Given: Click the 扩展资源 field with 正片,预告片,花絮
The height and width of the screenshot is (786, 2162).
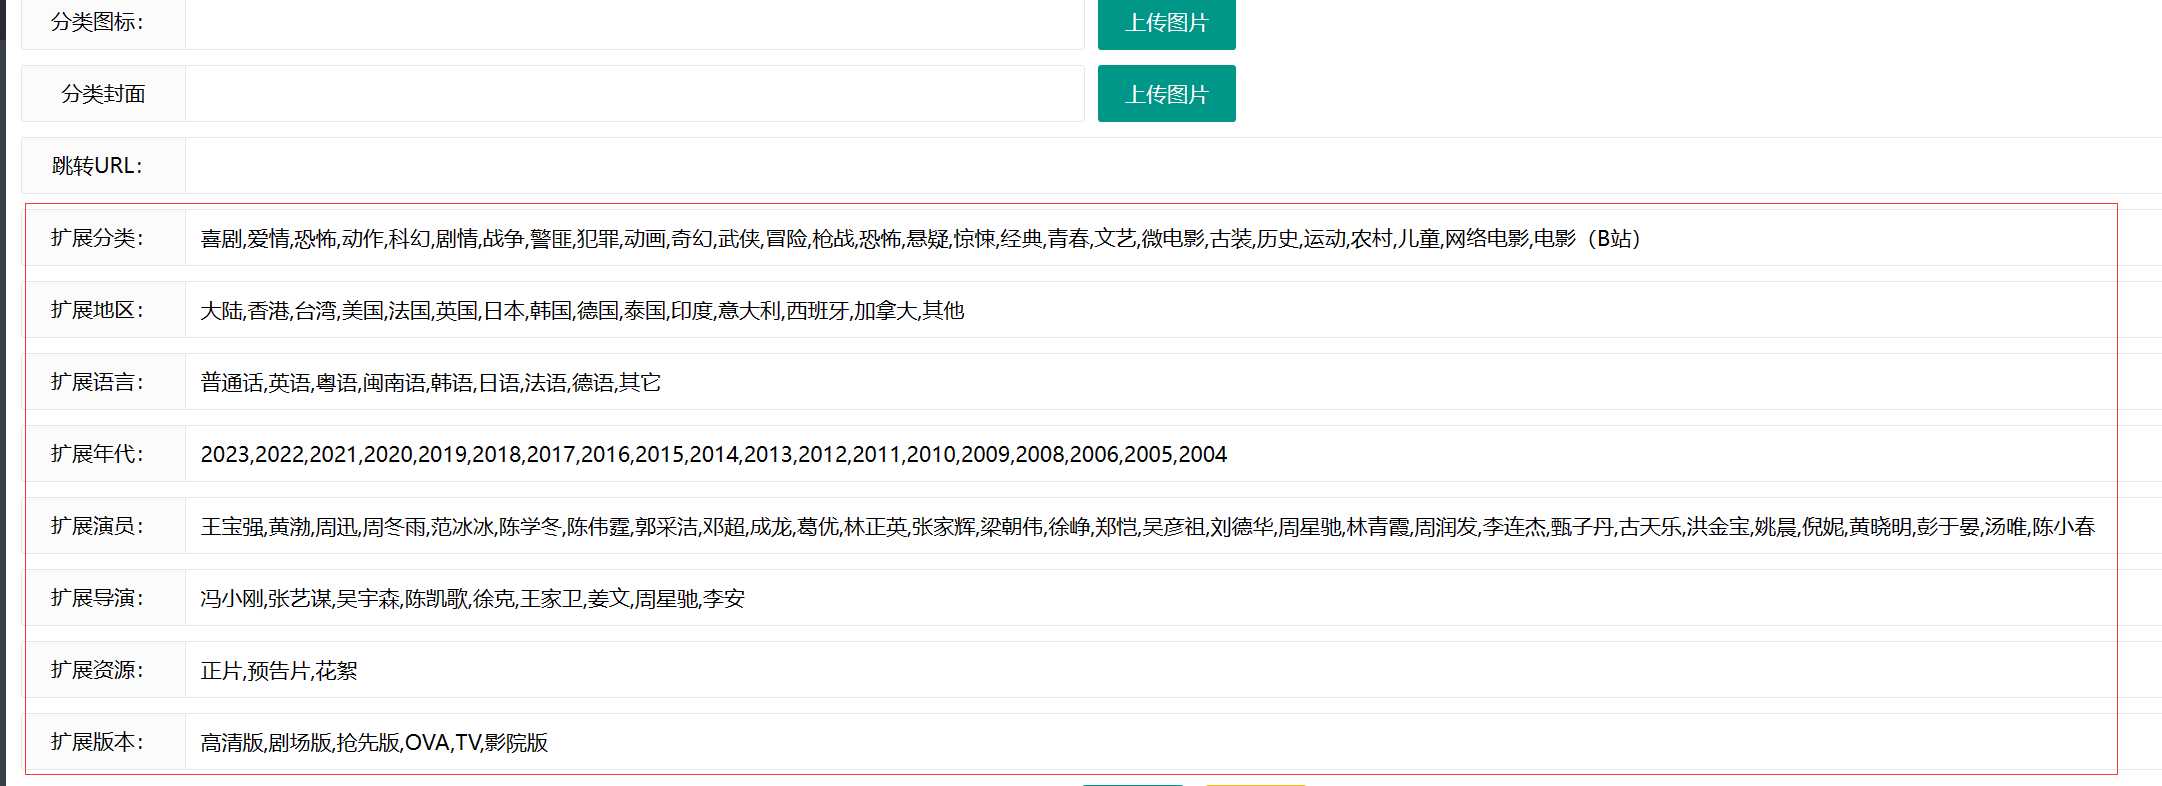Looking at the screenshot, I should click(x=1150, y=670).
